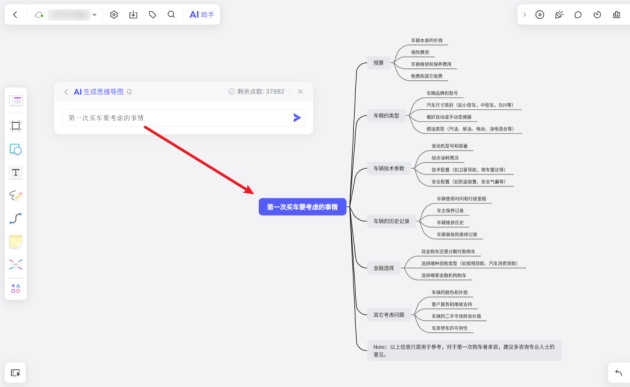Screen dimensions: 630x387
Task: Select the Frame tool in left sidebar
Action: 16,126
